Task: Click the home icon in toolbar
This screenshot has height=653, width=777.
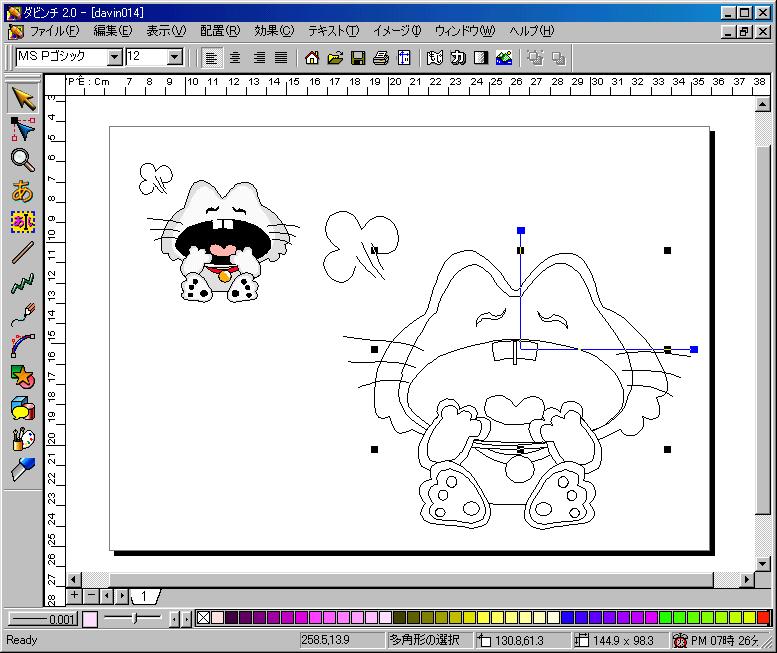Action: click(x=312, y=58)
